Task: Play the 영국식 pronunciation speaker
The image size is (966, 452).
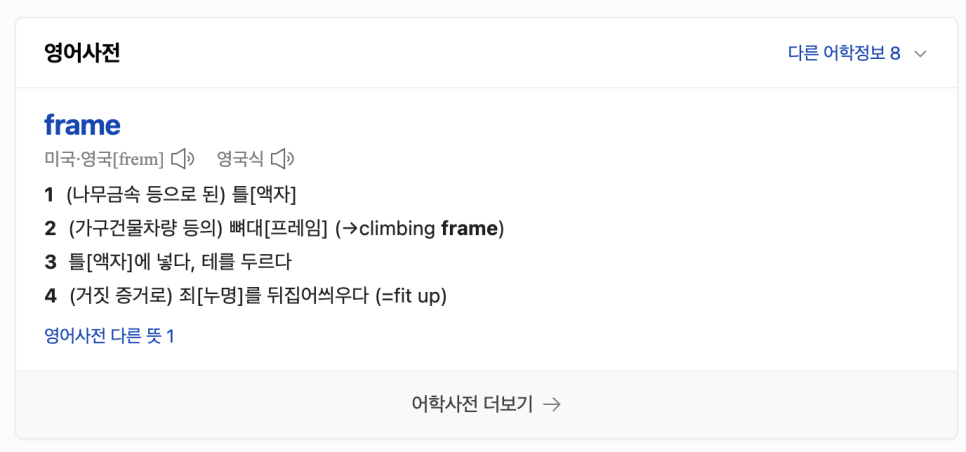Action: click(283, 159)
